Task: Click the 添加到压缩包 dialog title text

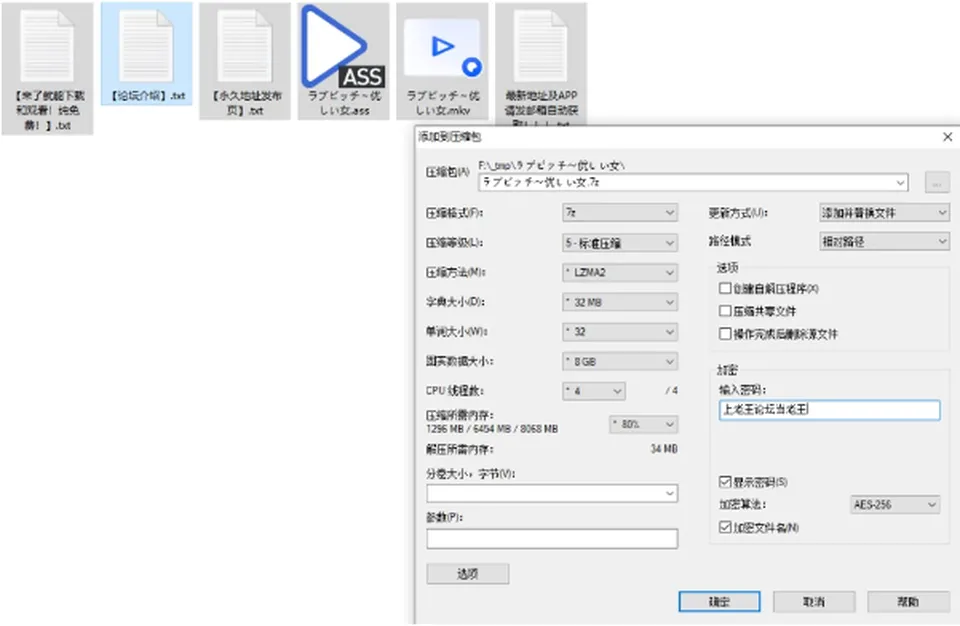Action: pos(450,137)
